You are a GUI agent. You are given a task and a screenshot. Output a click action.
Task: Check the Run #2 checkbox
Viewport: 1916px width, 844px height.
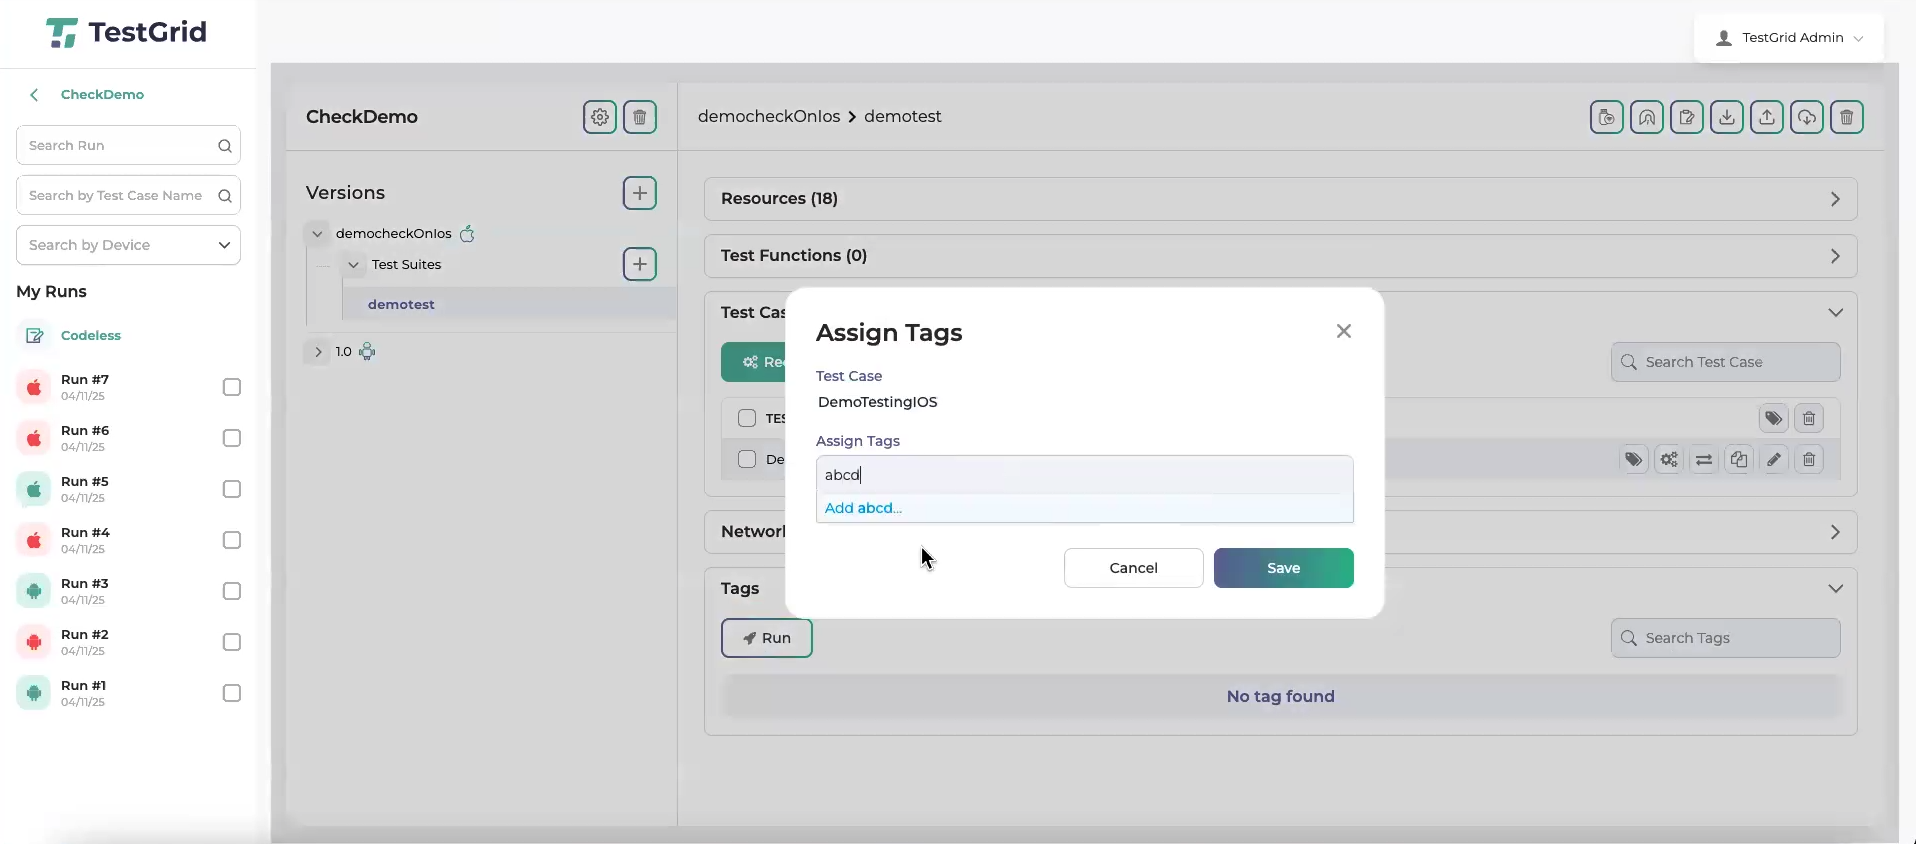[232, 642]
